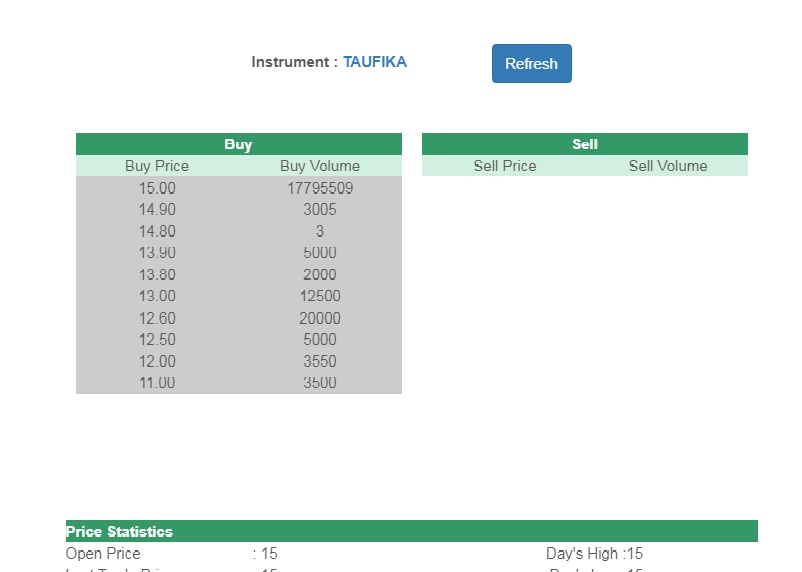
Task: Click the 15.00 buy price cell
Action: tap(157, 188)
